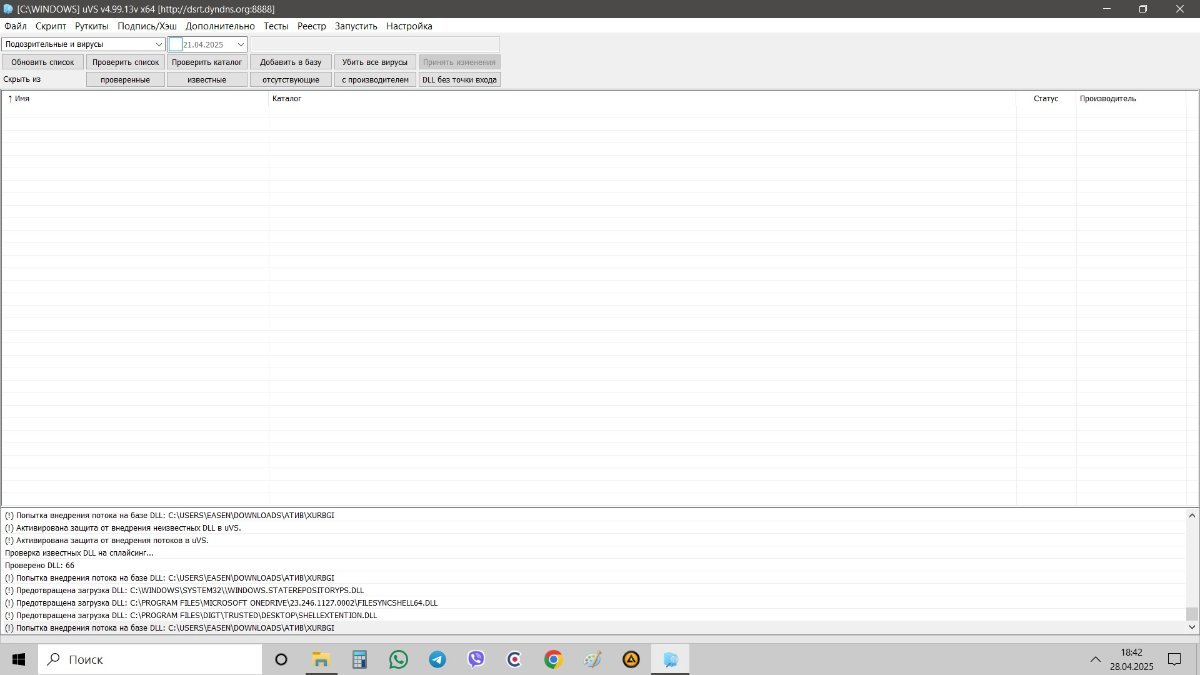Image resolution: width=1200 pixels, height=675 pixels.
Task: Open Telegram from the taskbar
Action: [437, 659]
